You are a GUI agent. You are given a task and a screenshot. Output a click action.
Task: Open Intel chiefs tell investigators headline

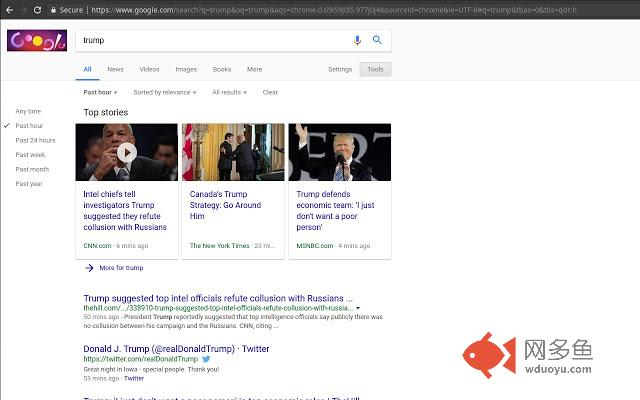(x=125, y=211)
